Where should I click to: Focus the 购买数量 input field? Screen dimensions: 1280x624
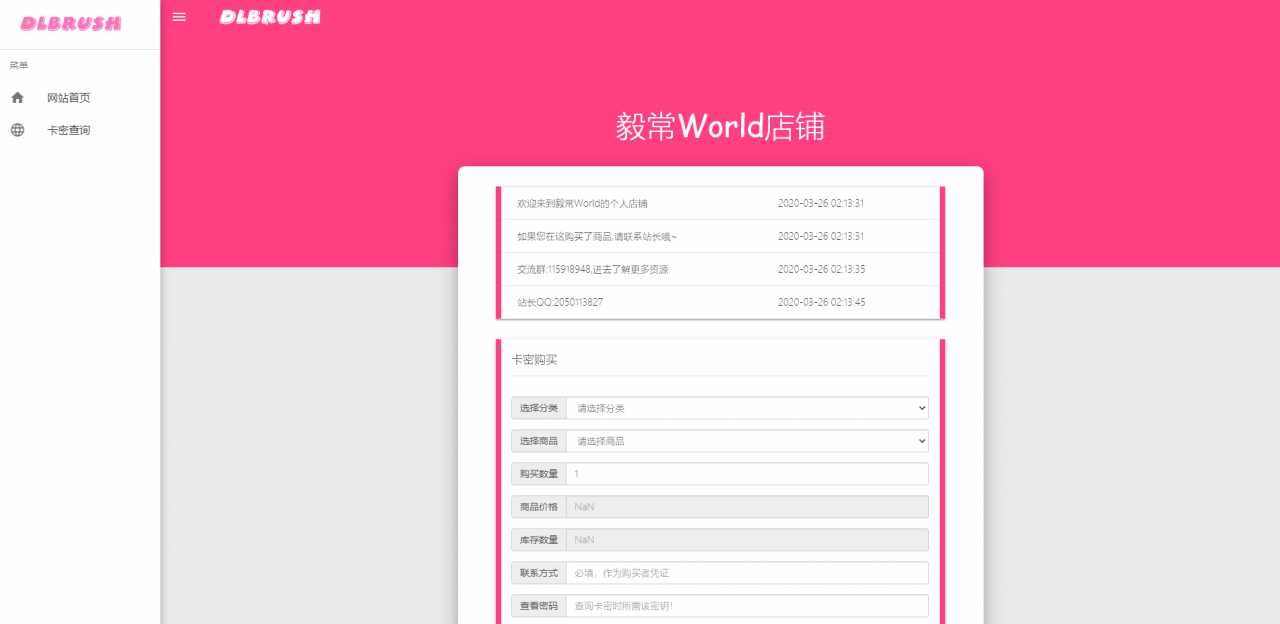tap(746, 474)
